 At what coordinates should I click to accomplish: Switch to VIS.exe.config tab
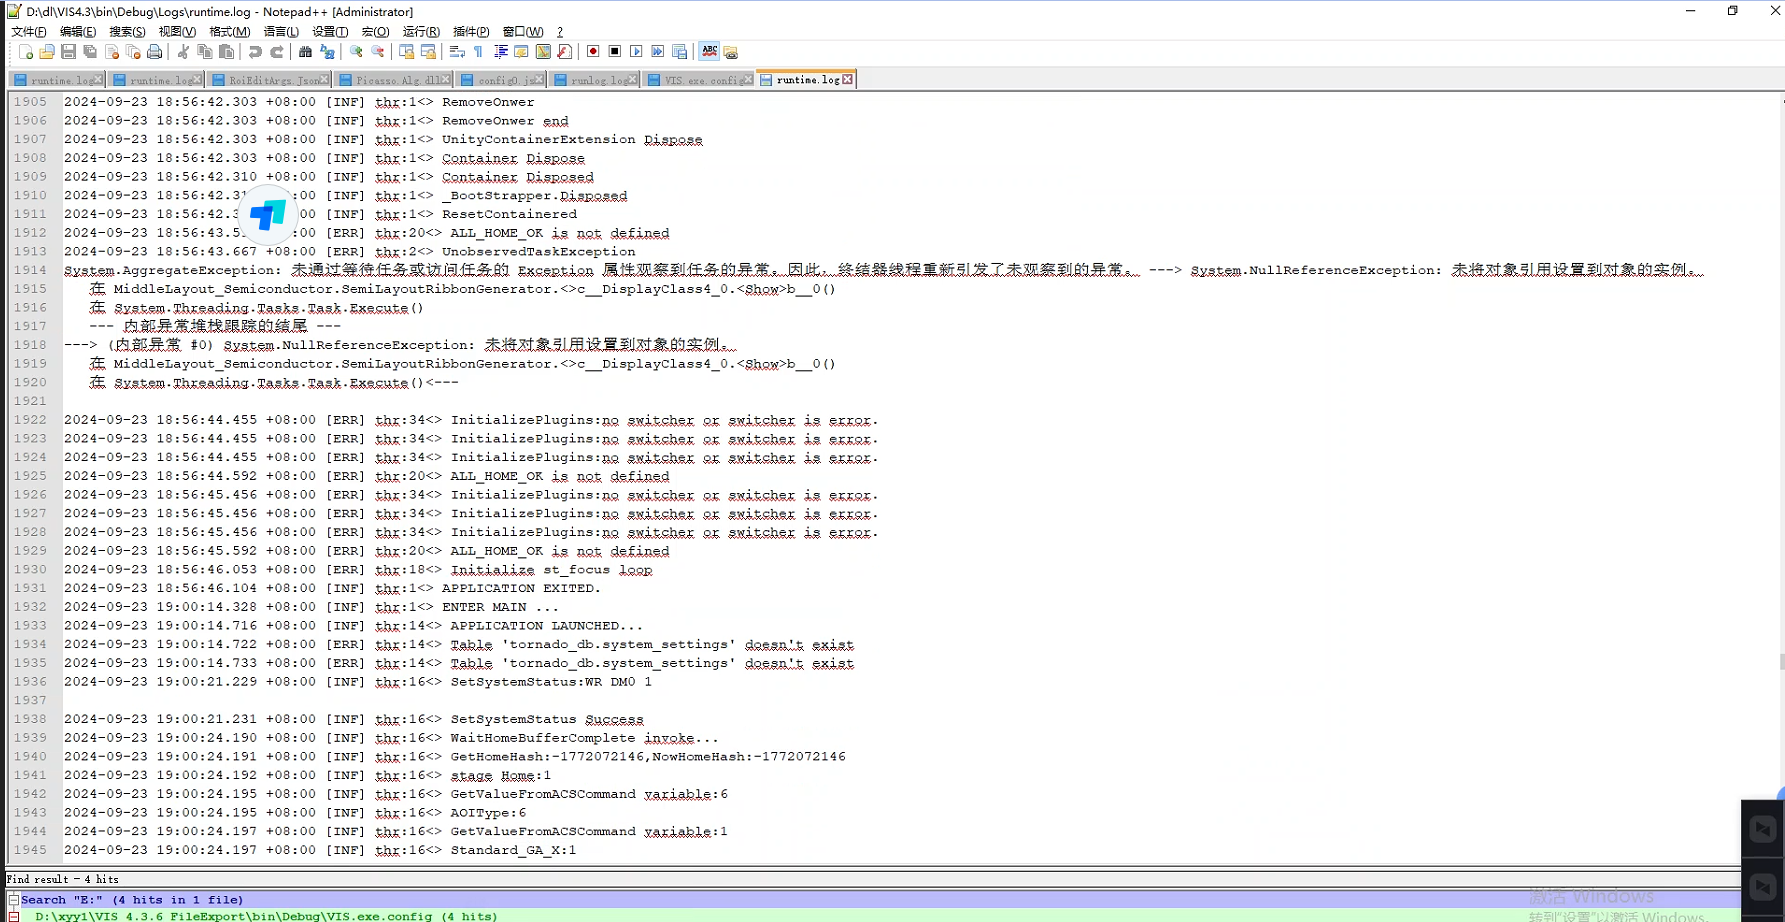[699, 80]
